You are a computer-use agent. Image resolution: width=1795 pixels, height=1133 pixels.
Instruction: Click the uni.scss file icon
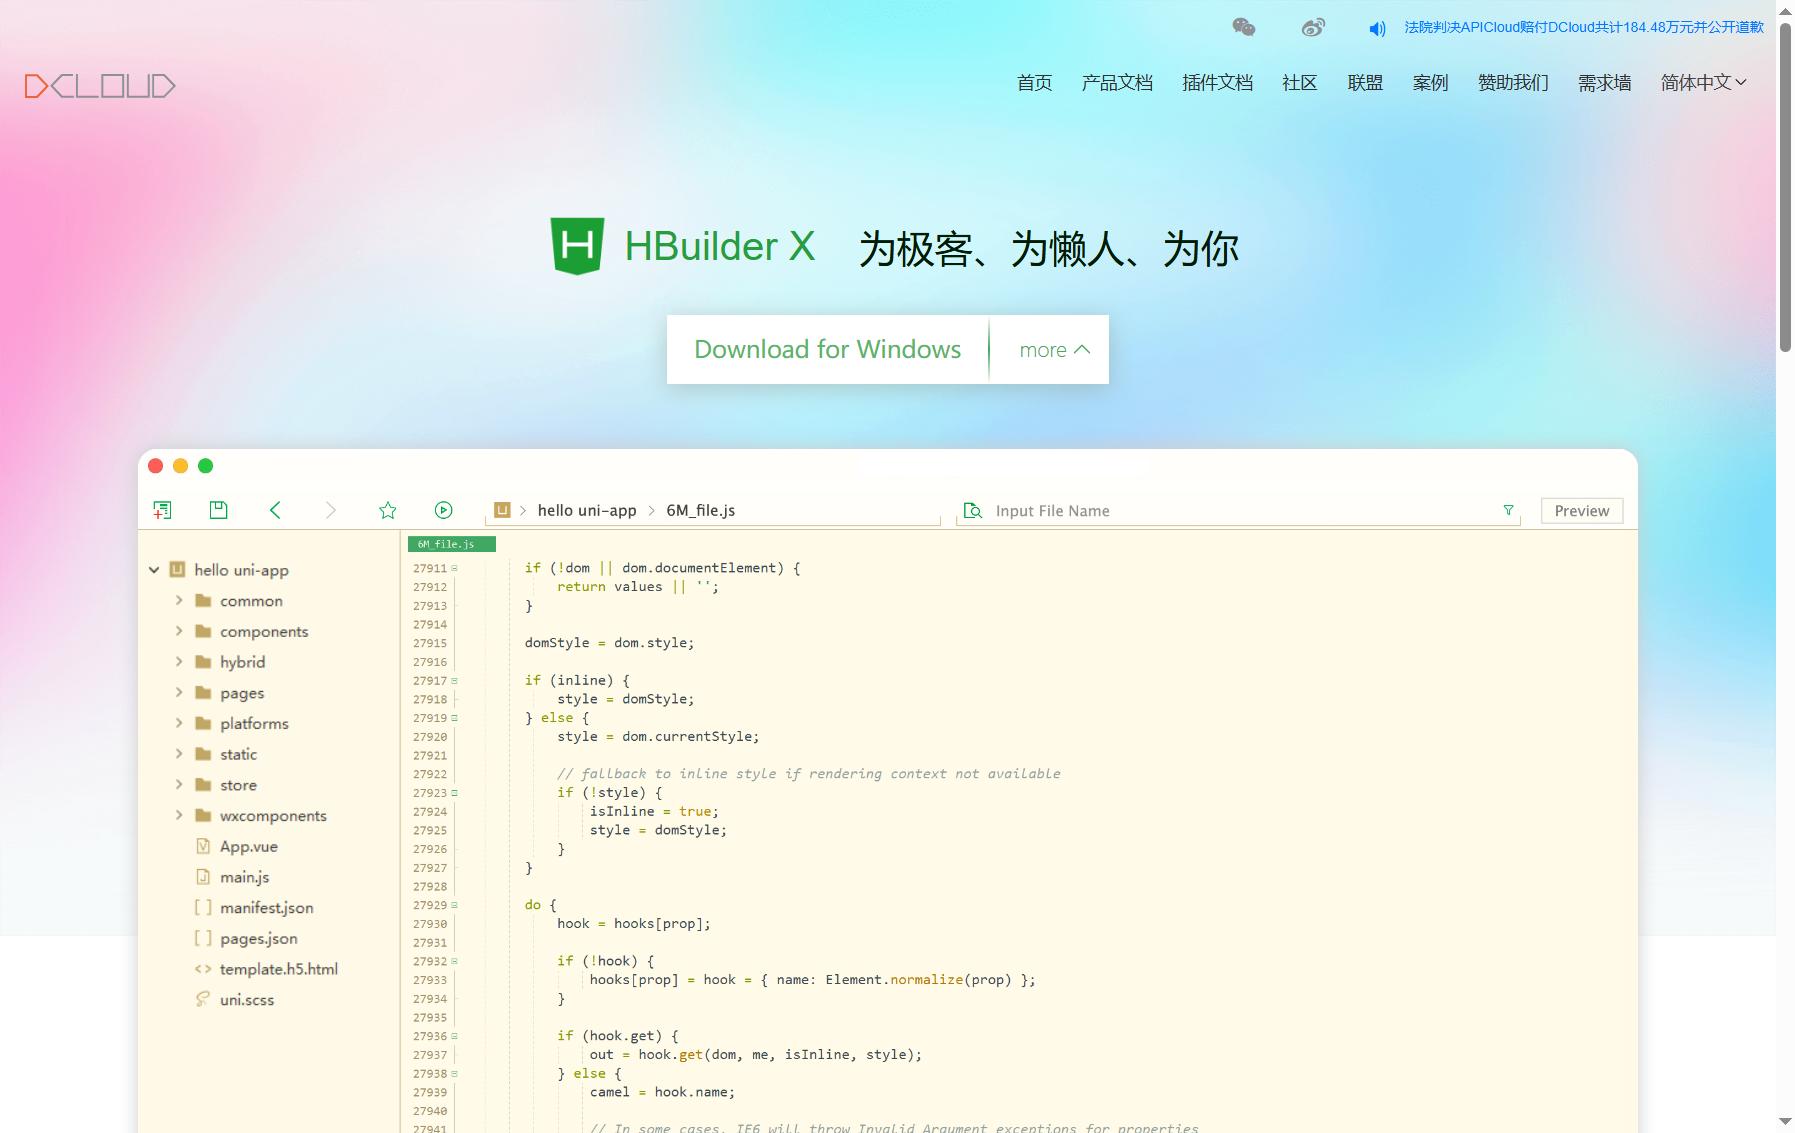pyautogui.click(x=203, y=999)
